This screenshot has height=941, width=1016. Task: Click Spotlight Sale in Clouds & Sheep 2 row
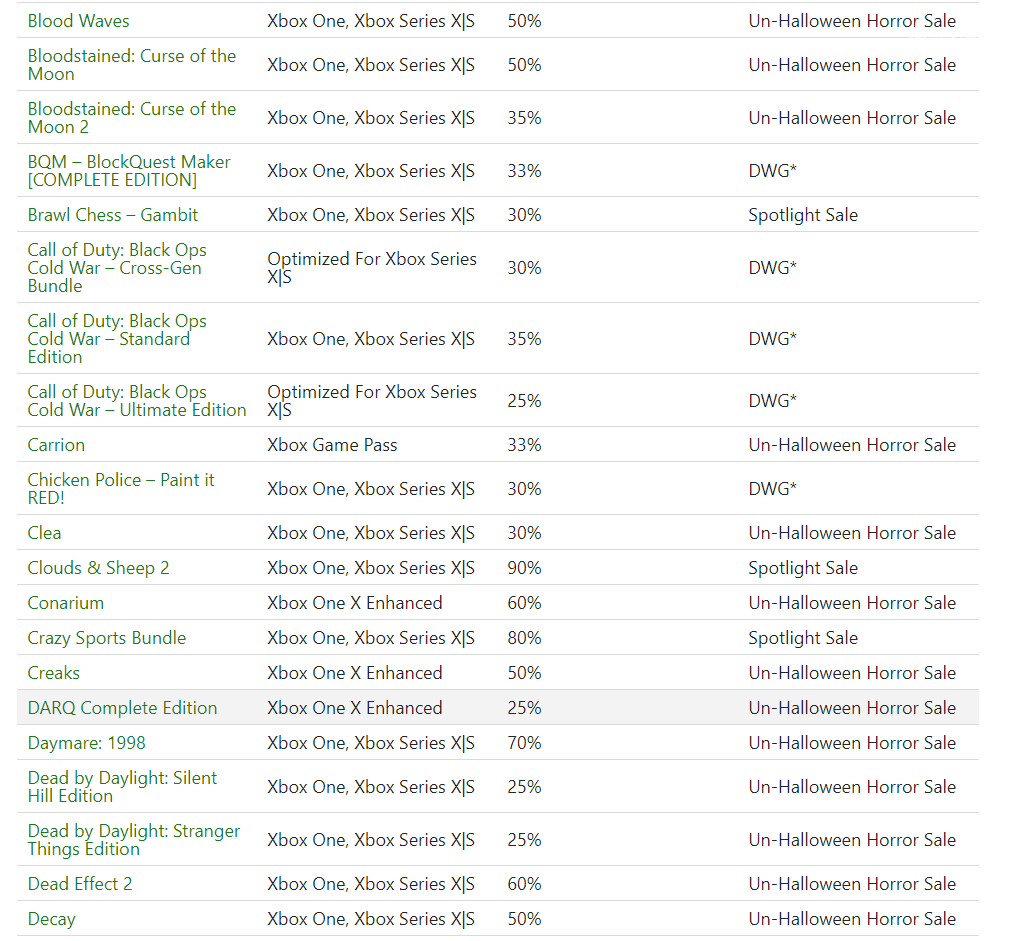pos(803,568)
